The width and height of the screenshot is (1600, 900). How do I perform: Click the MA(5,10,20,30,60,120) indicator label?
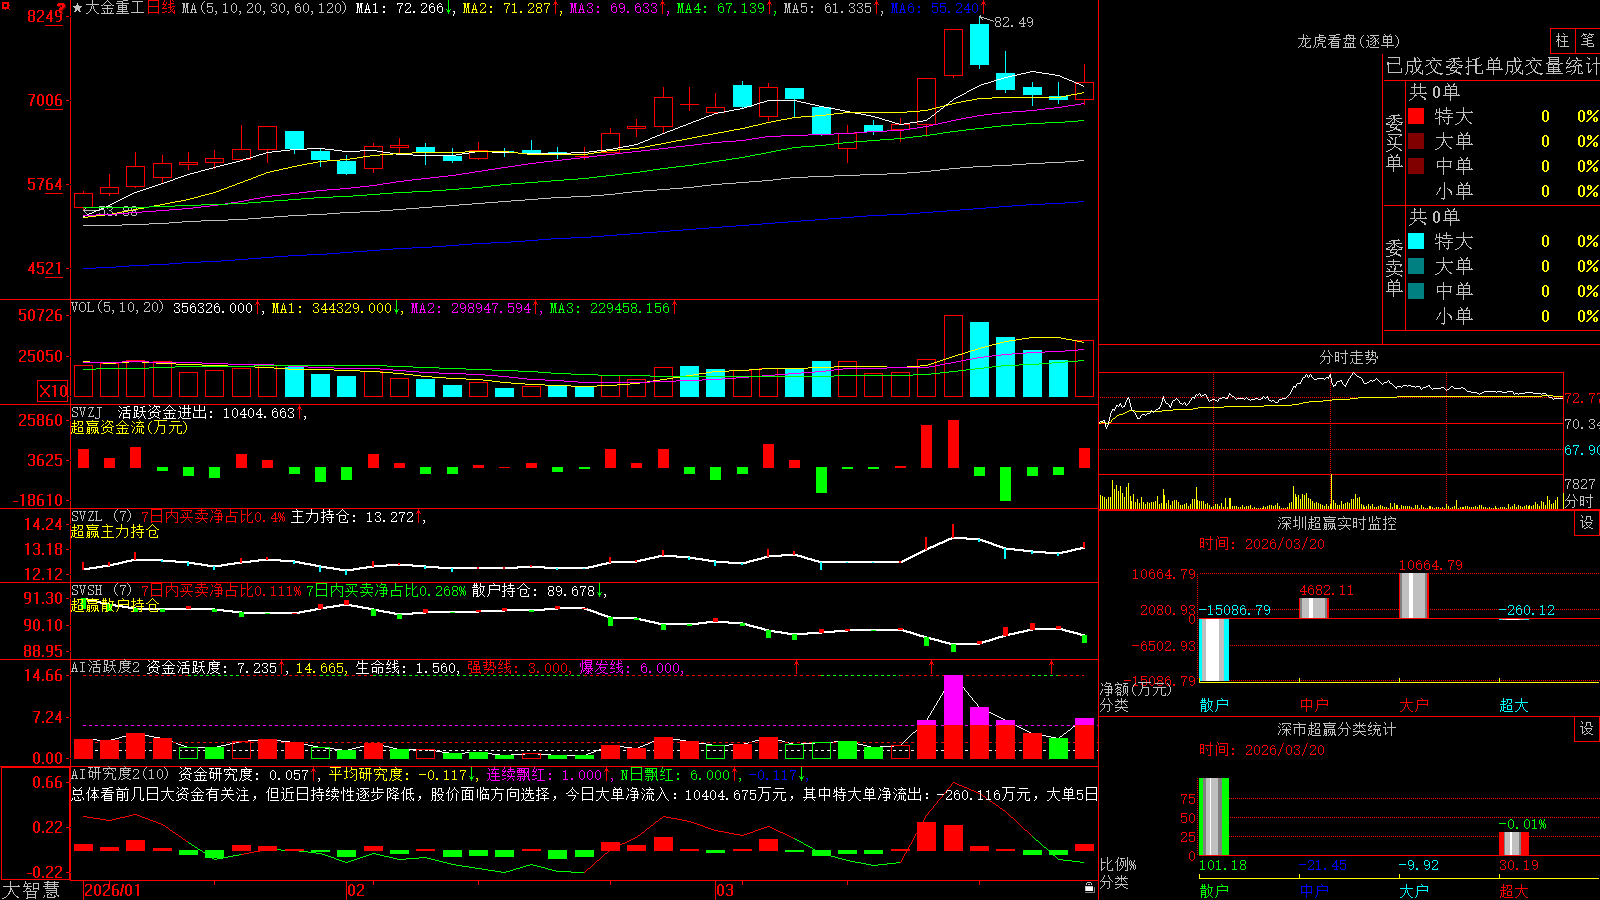264,8
